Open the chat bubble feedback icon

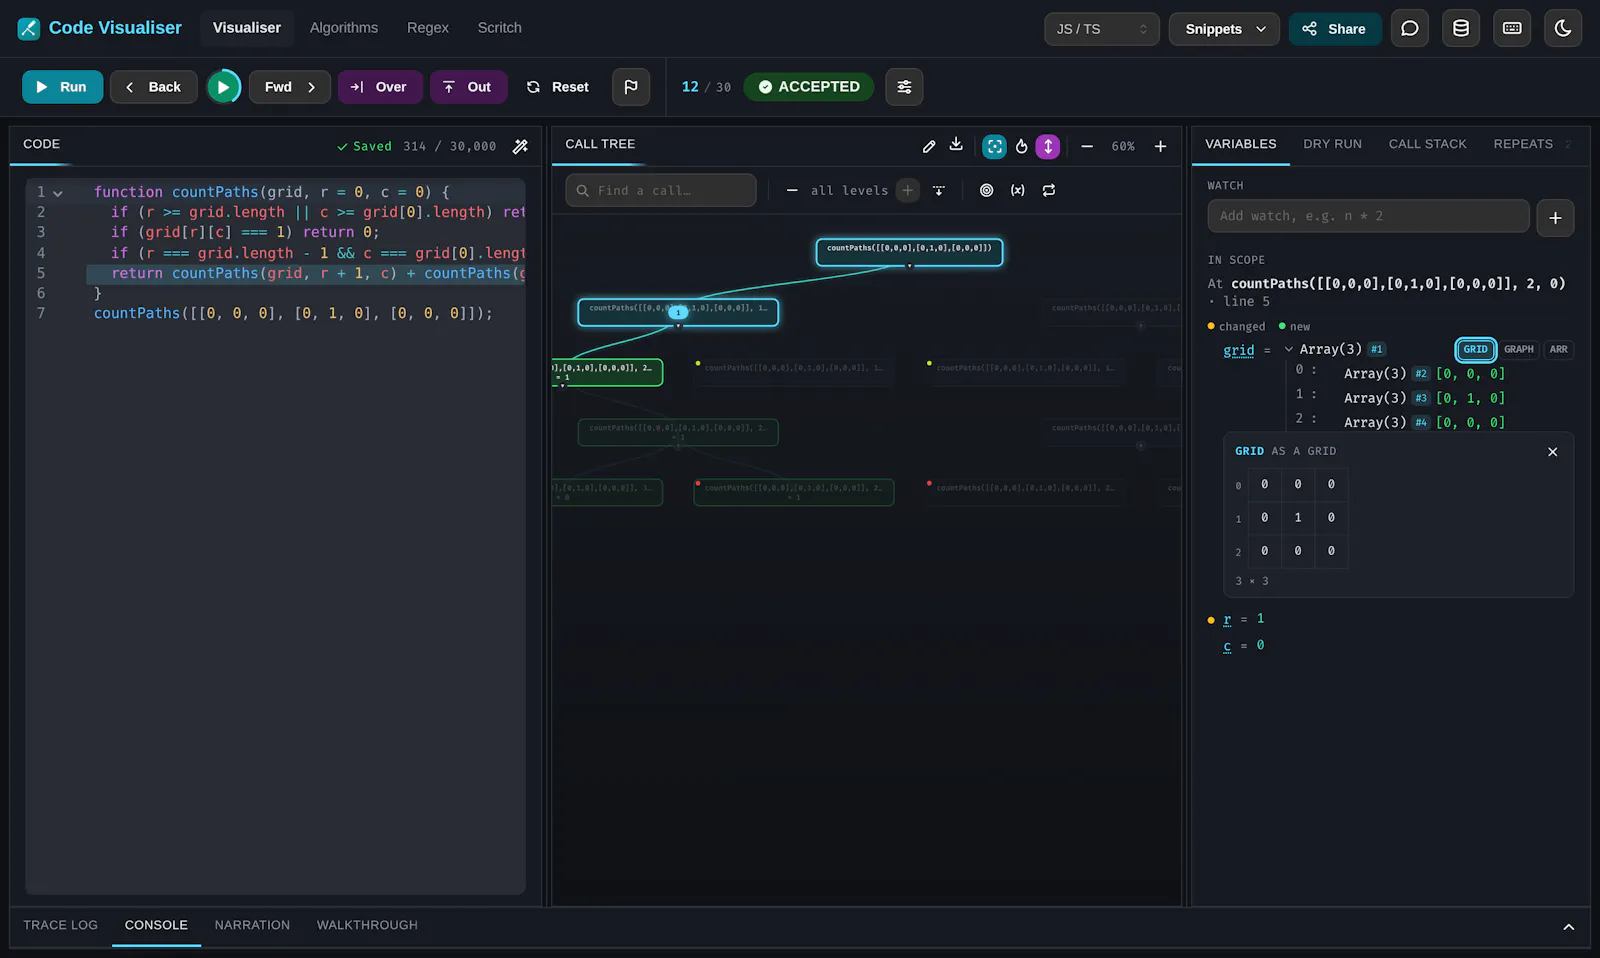(x=1410, y=28)
